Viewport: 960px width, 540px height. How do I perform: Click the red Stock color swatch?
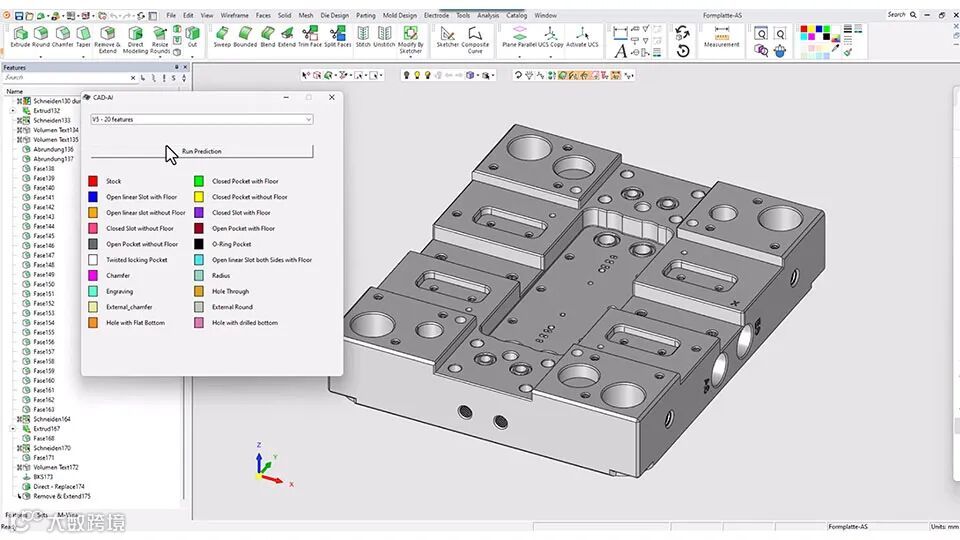pos(93,181)
